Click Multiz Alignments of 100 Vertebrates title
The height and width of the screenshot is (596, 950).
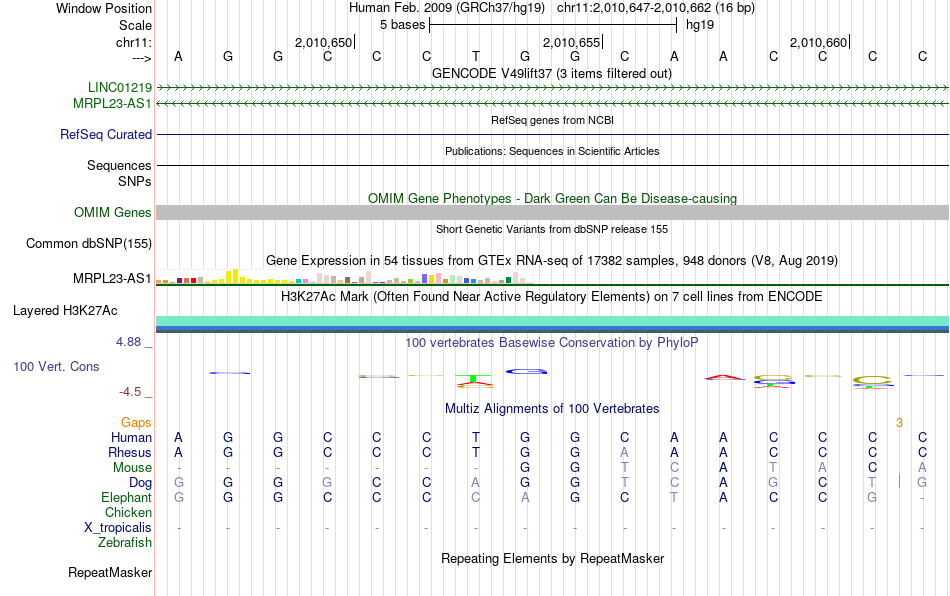click(x=552, y=408)
